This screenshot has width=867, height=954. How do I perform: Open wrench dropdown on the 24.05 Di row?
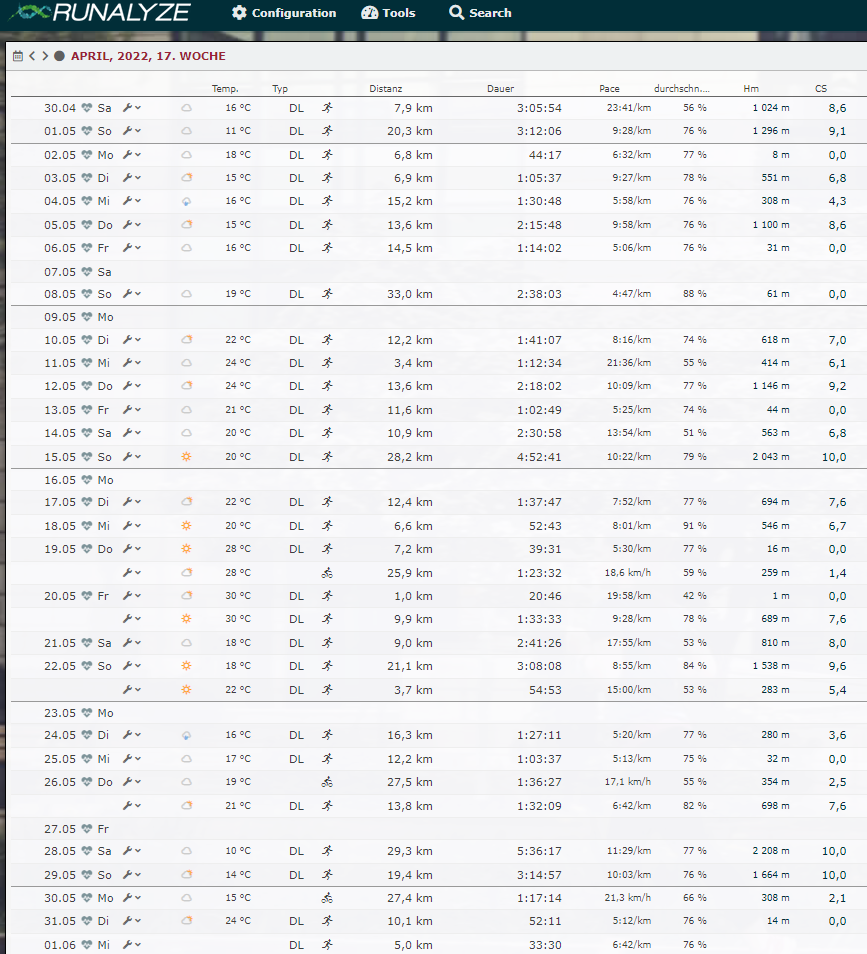(131, 735)
